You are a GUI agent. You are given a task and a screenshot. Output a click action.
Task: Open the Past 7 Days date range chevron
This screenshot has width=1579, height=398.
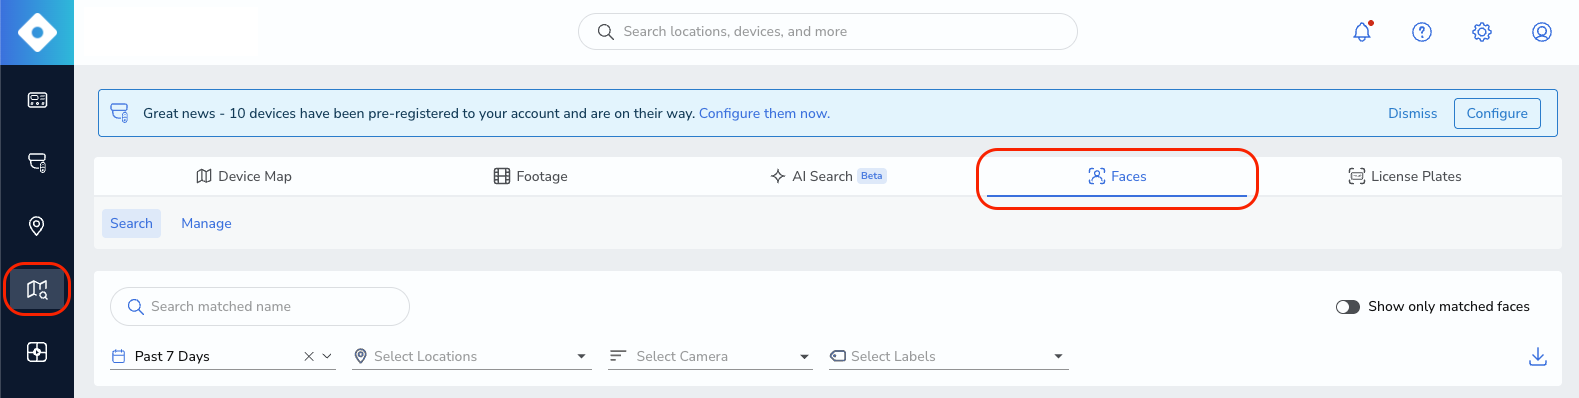[327, 357]
